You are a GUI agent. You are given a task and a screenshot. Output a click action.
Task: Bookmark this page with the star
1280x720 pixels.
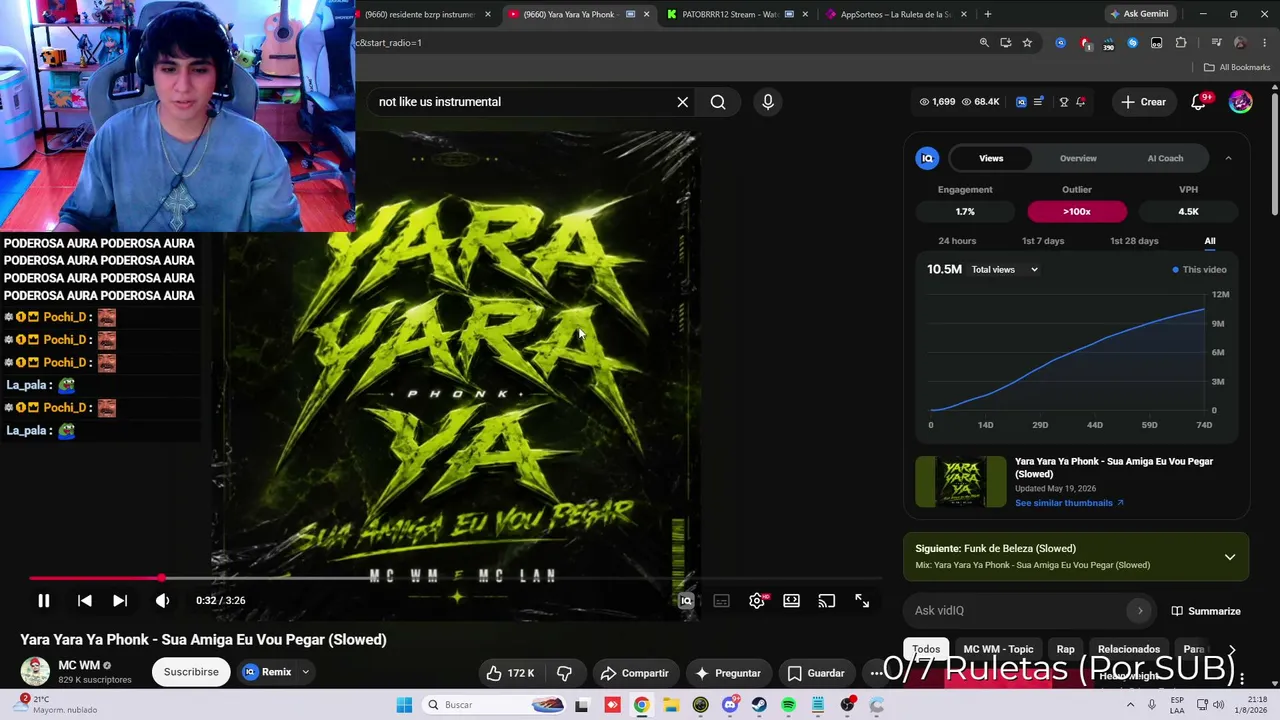coord(1027,43)
